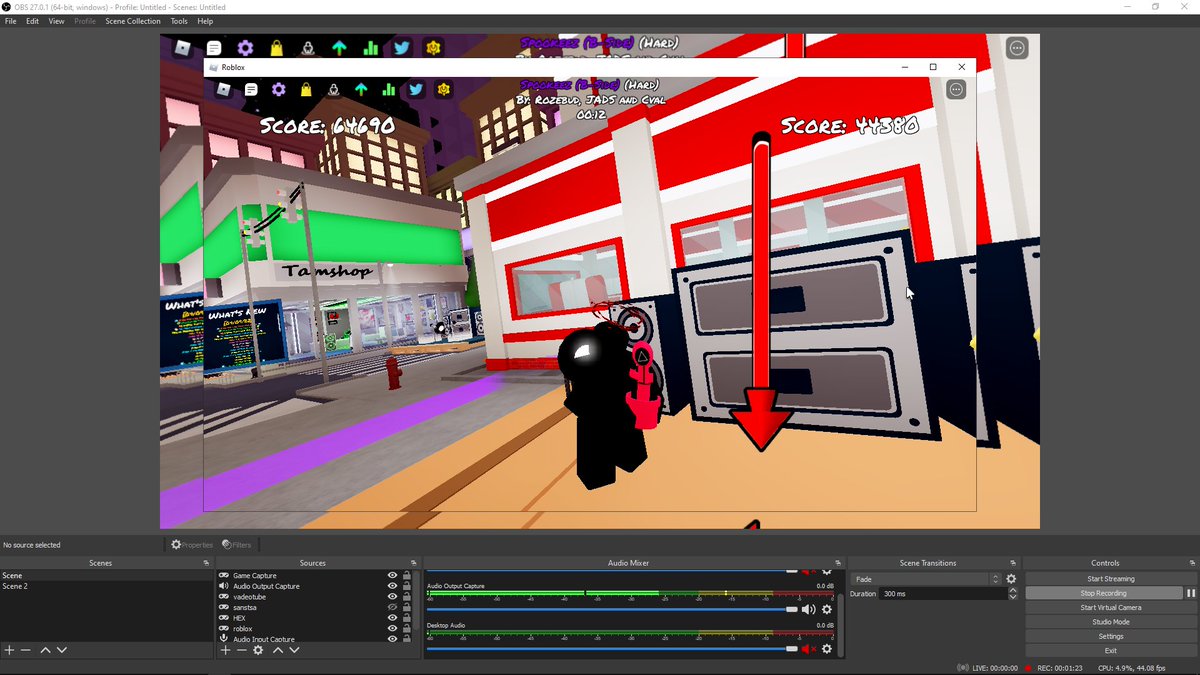Open the Tools menu
Image resolution: width=1200 pixels, height=675 pixels.
click(179, 21)
